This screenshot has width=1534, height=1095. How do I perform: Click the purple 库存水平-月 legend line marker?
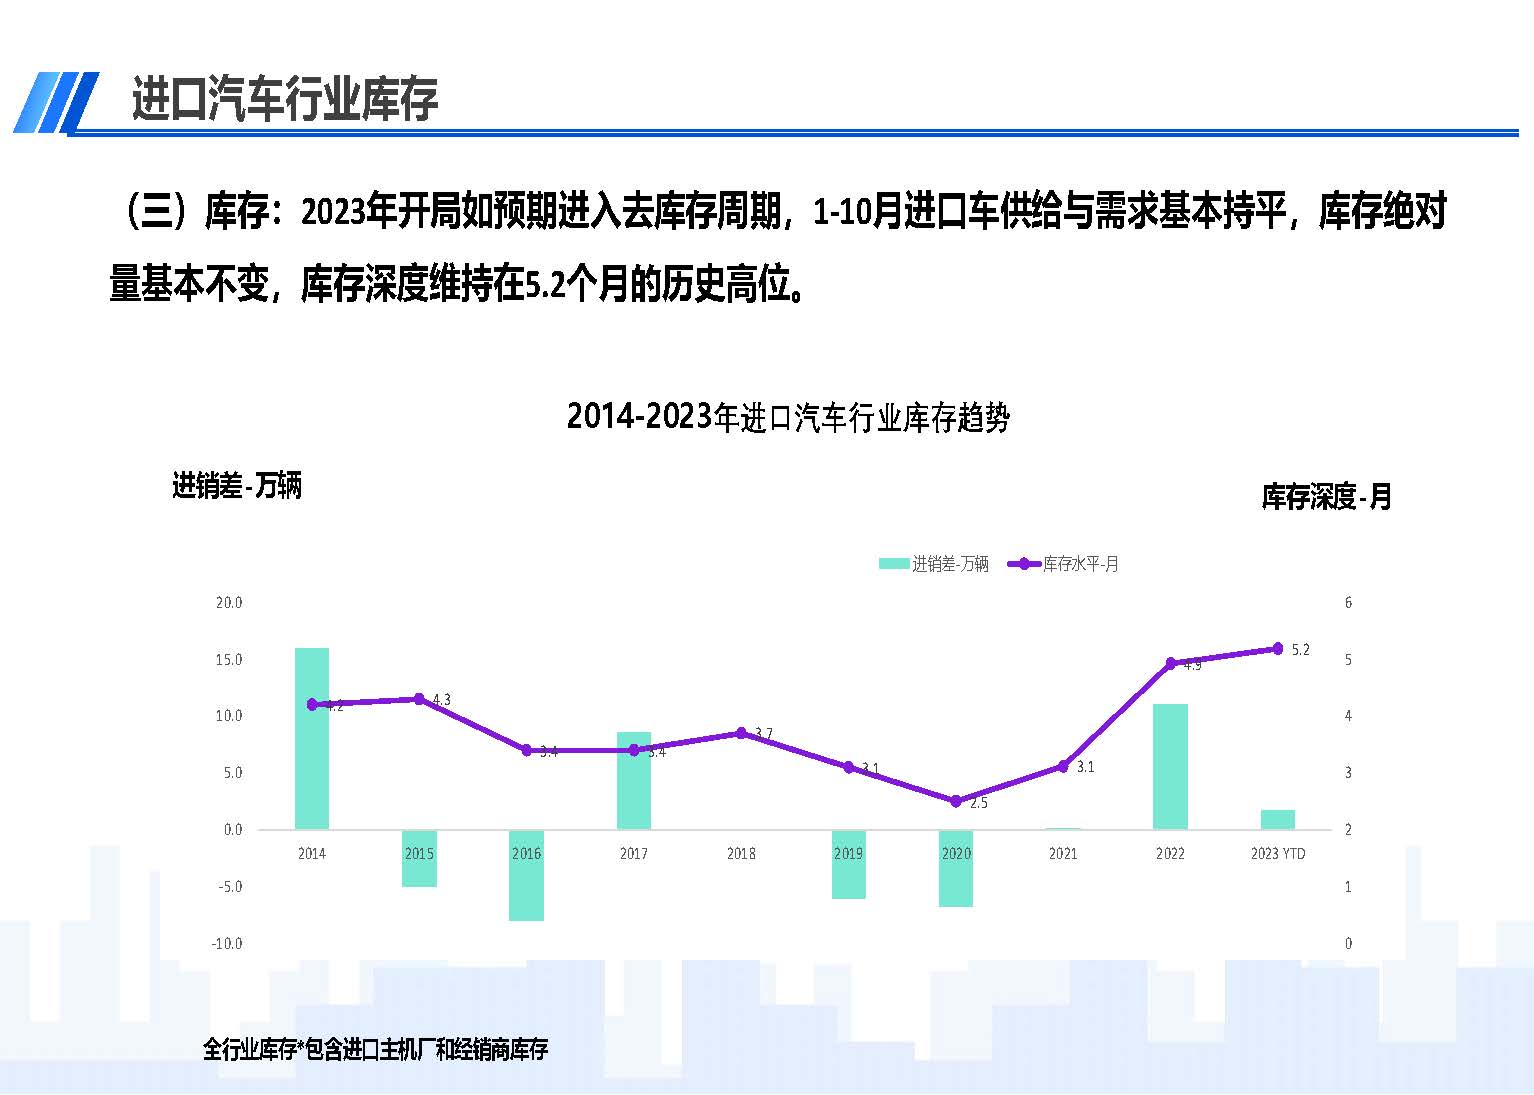(x=1024, y=564)
